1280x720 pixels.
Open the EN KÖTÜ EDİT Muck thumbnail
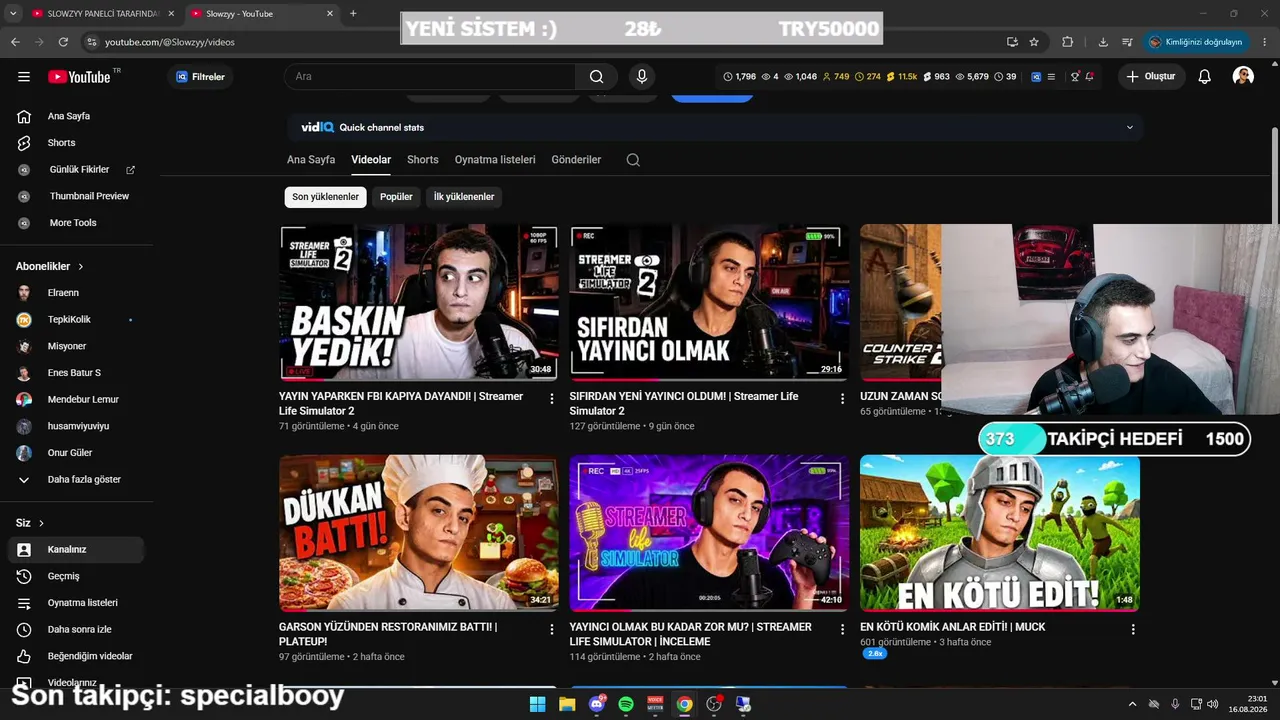coord(1000,533)
